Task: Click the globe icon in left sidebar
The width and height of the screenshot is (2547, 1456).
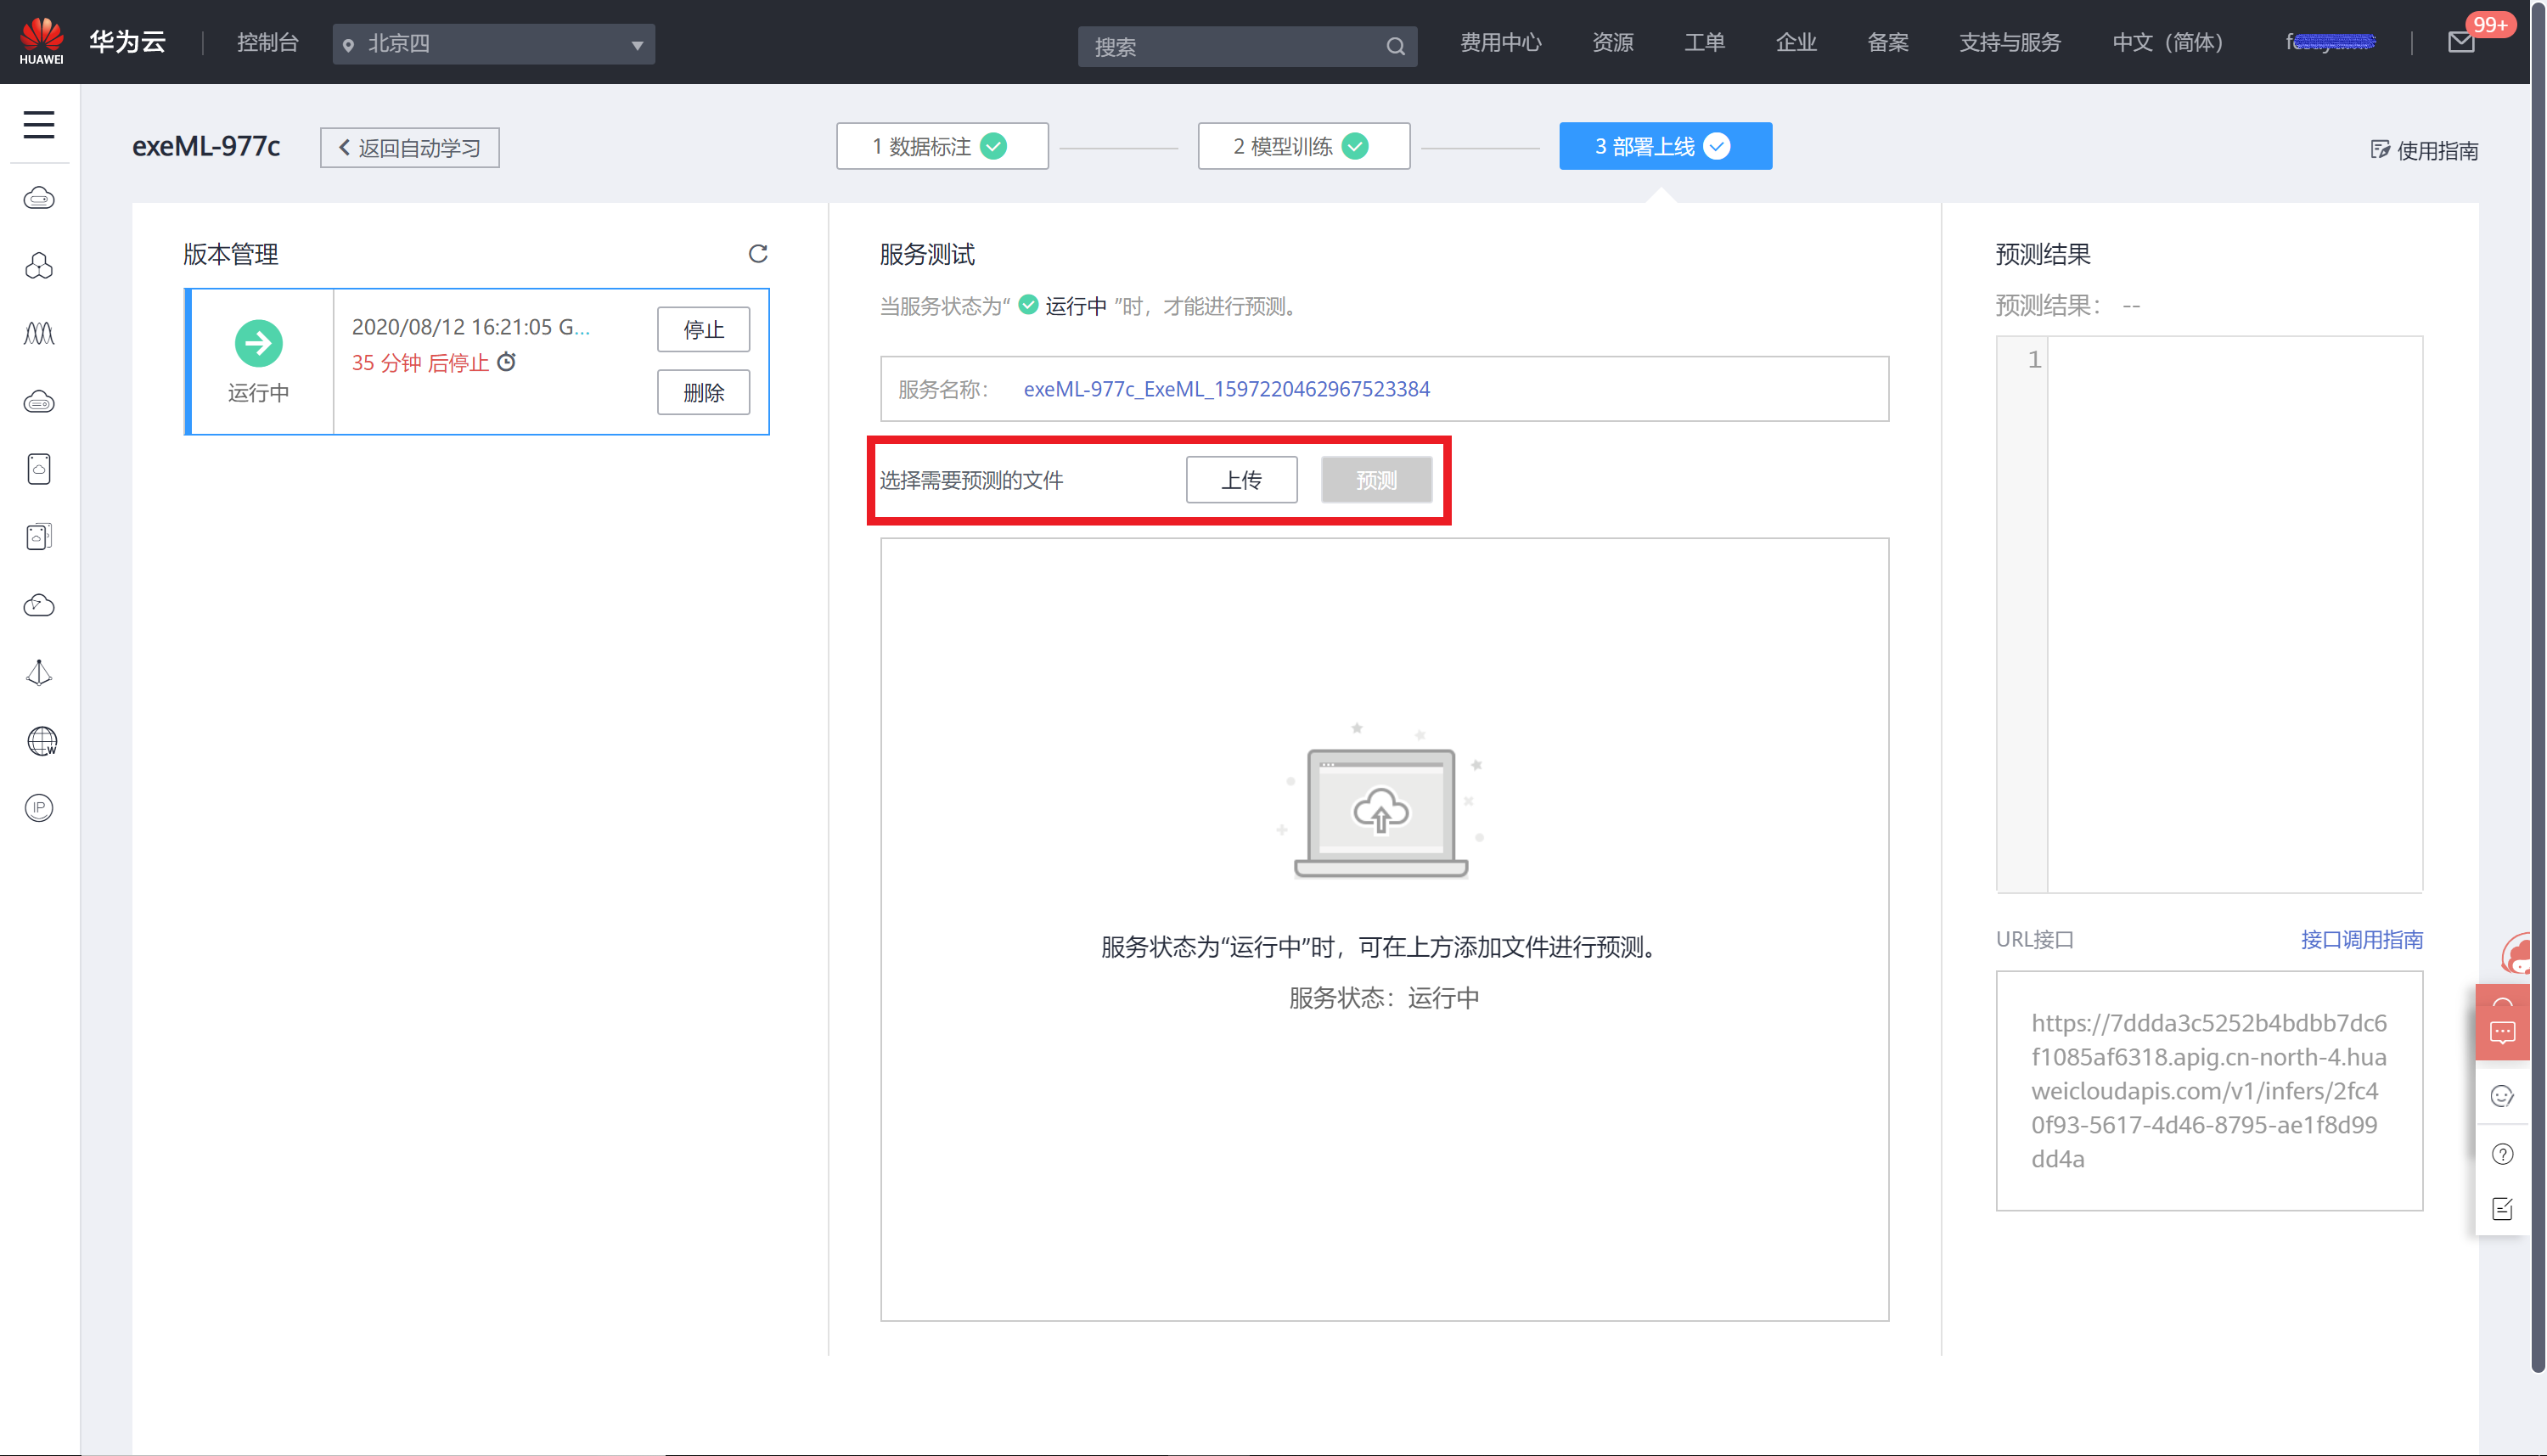Action: [x=41, y=741]
